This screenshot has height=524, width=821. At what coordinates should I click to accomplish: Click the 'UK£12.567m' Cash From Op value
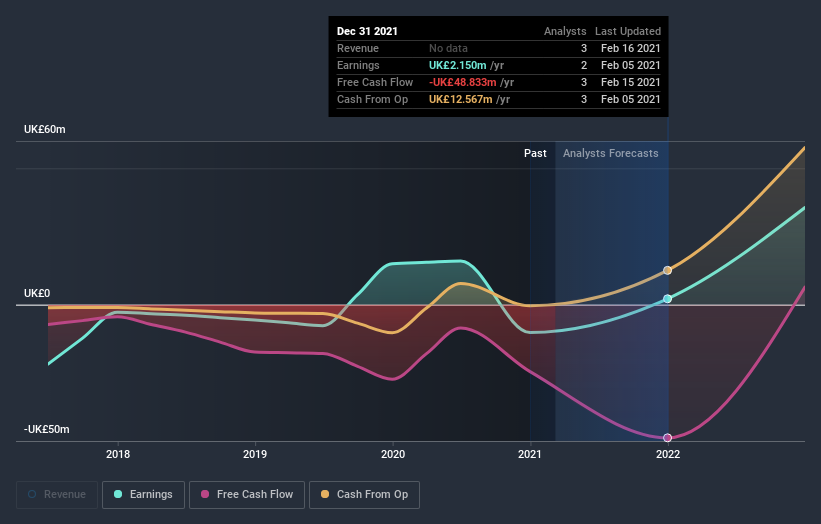click(461, 99)
